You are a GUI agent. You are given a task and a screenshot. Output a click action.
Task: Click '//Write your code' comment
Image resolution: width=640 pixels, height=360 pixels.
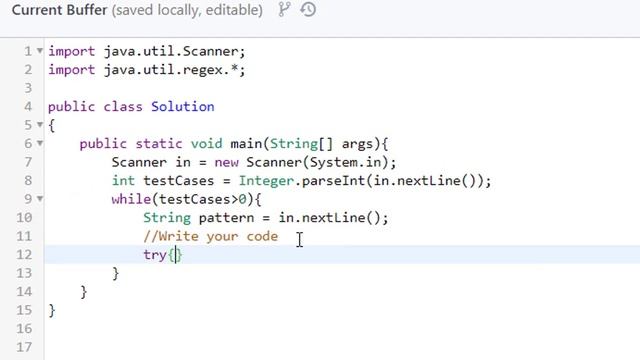pos(211,236)
